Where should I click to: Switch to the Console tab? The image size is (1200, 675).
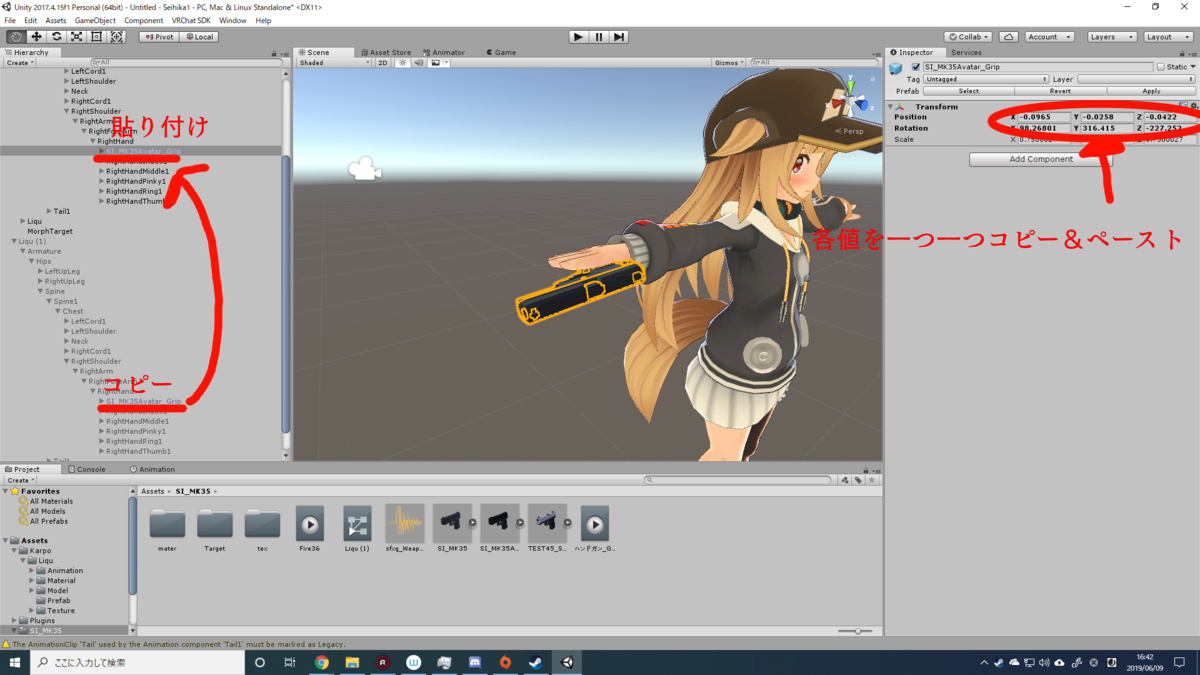click(86, 469)
